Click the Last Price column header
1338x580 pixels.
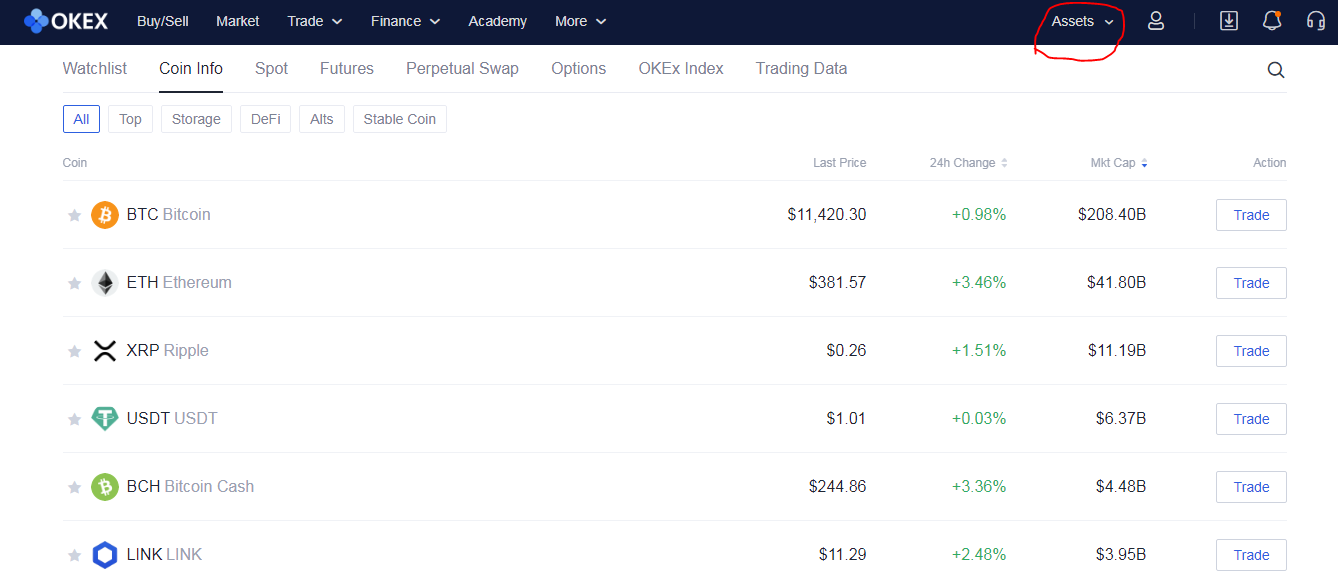coord(840,163)
